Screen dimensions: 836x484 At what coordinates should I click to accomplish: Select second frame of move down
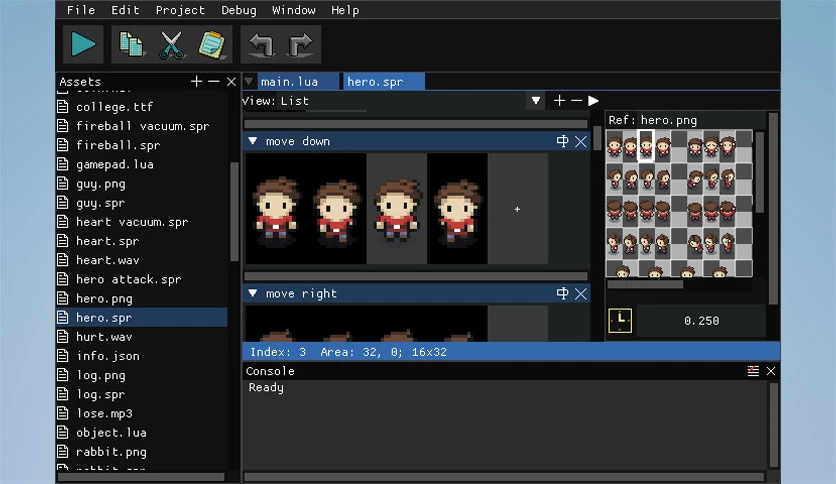click(336, 208)
